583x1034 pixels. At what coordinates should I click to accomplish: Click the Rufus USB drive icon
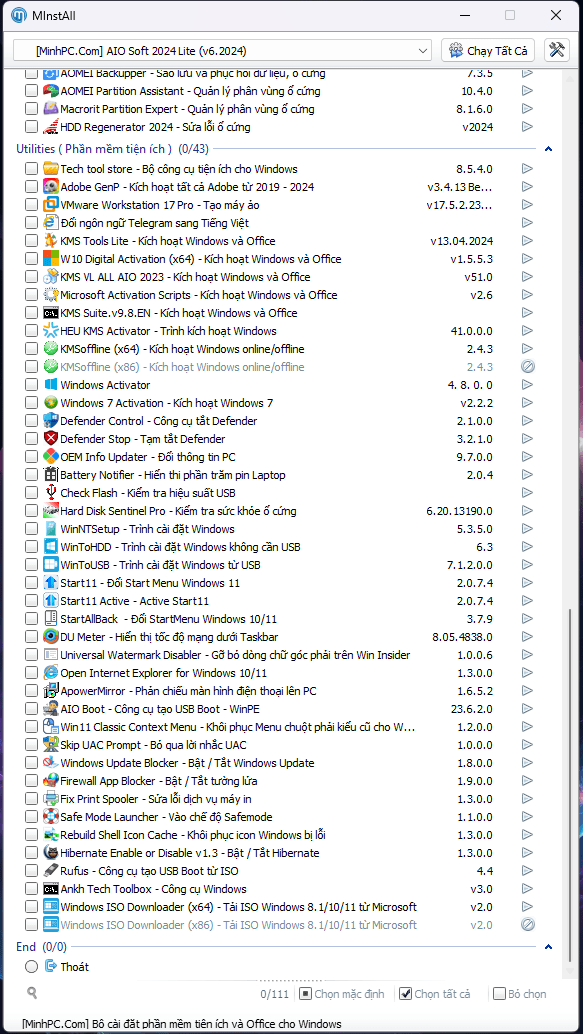point(51,871)
